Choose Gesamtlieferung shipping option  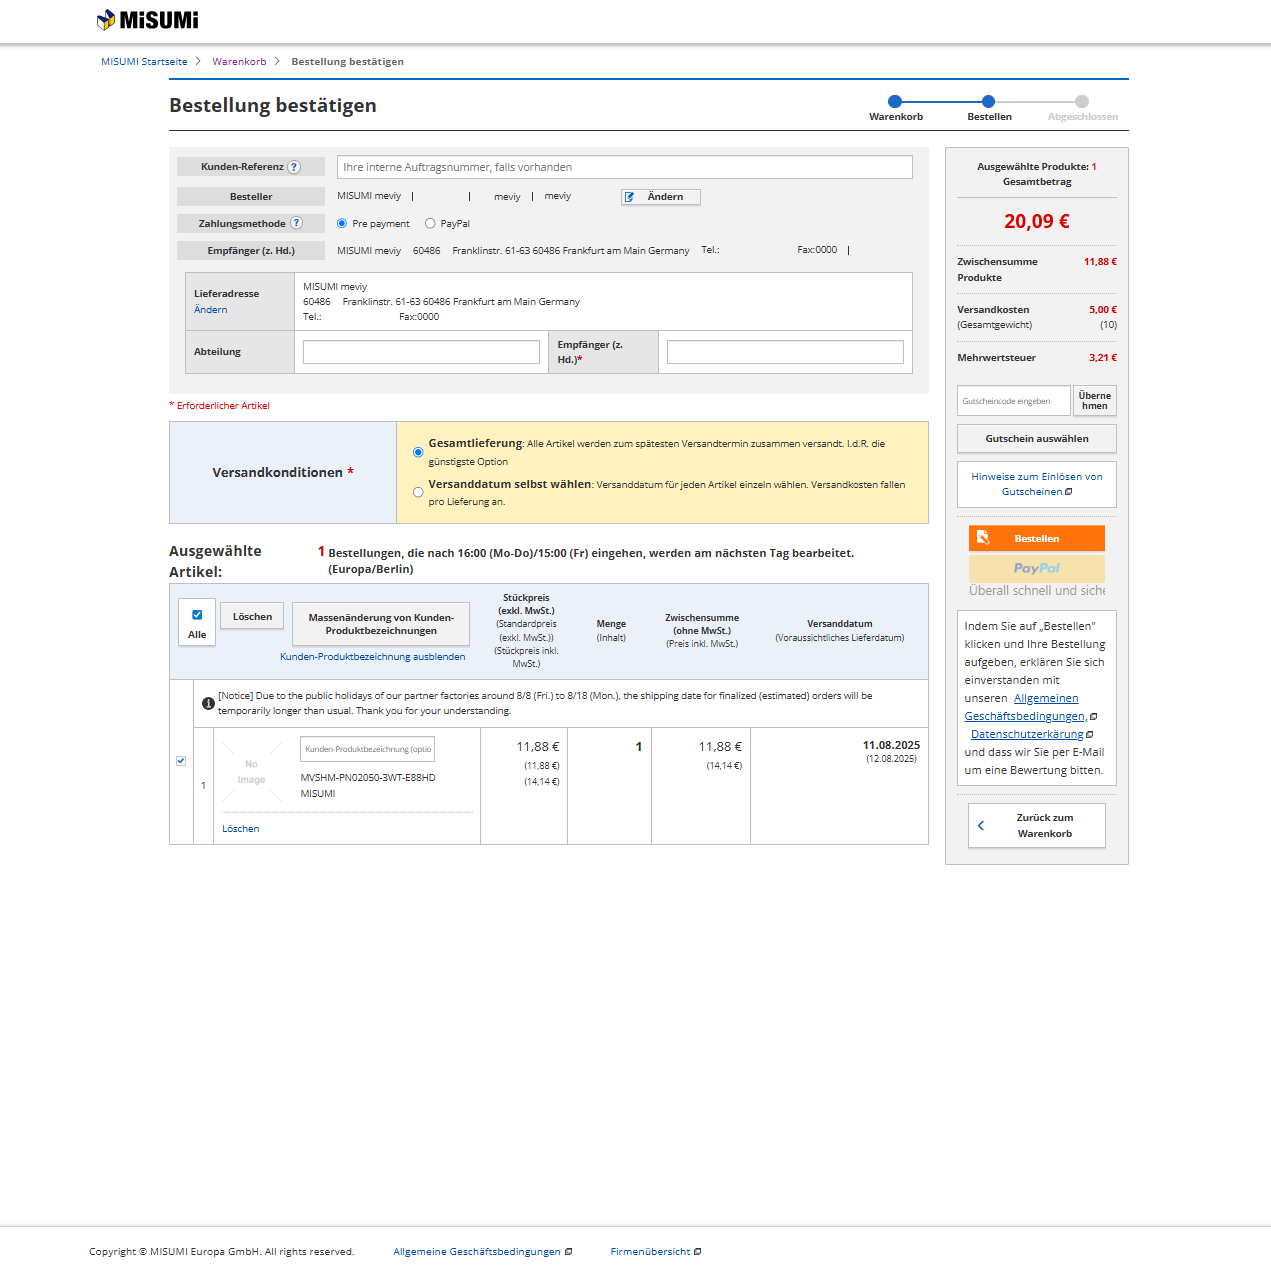418,452
